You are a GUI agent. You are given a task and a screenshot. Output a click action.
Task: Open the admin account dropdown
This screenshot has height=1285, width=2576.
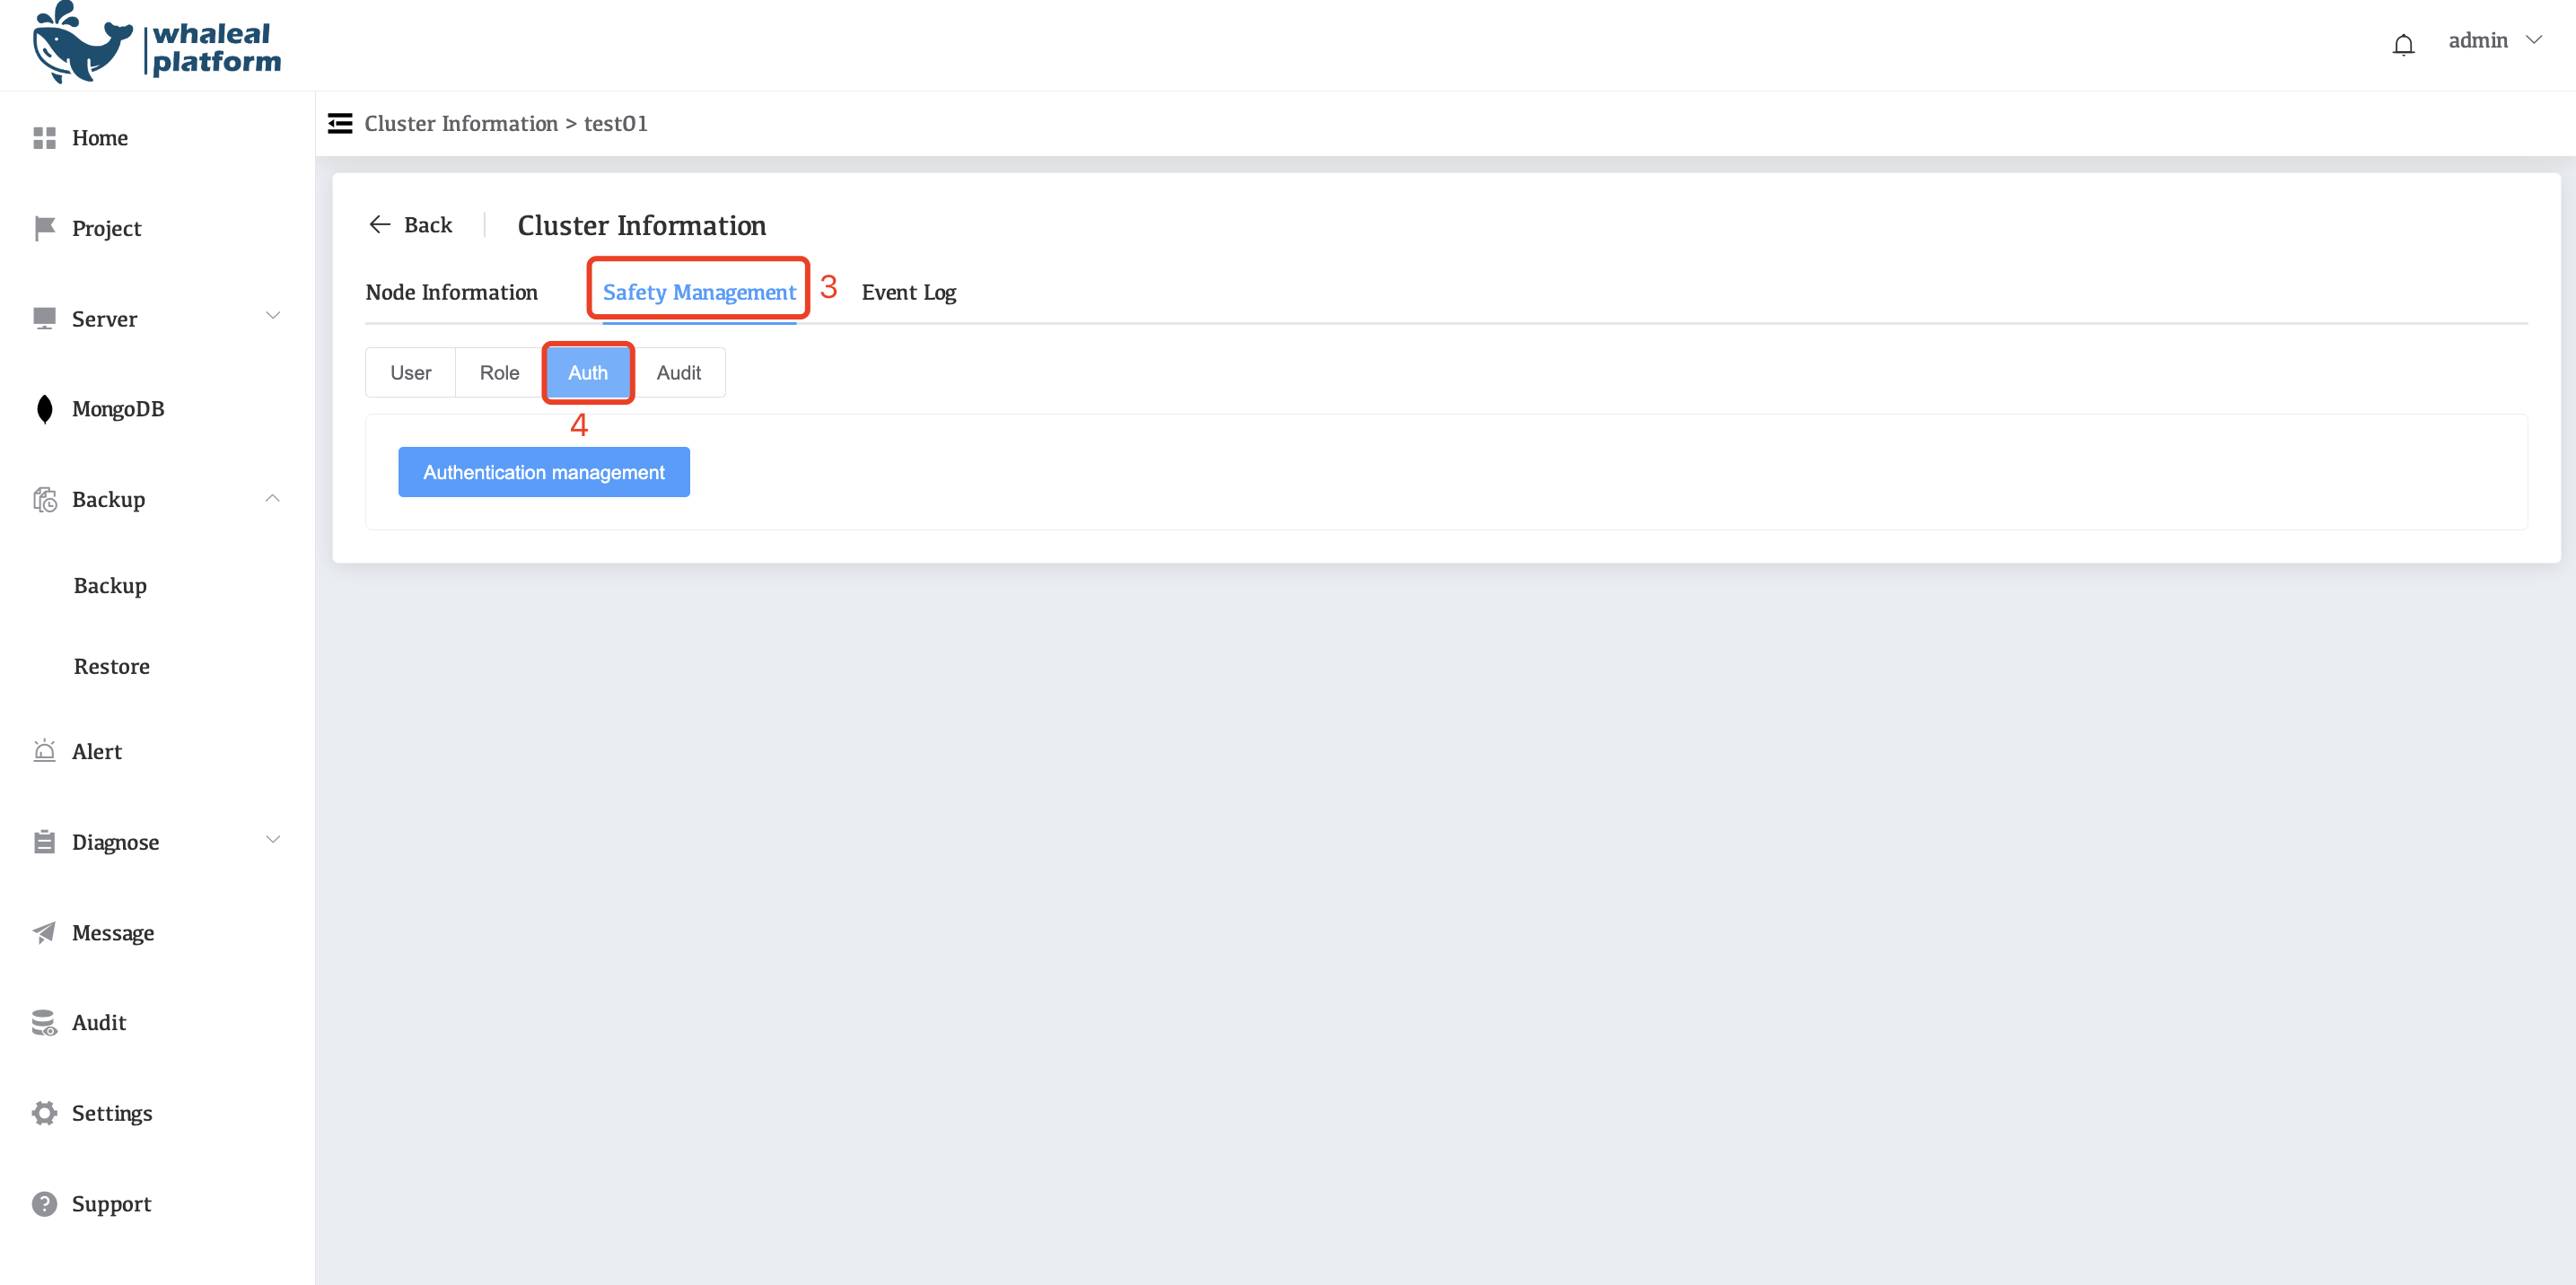point(2496,40)
